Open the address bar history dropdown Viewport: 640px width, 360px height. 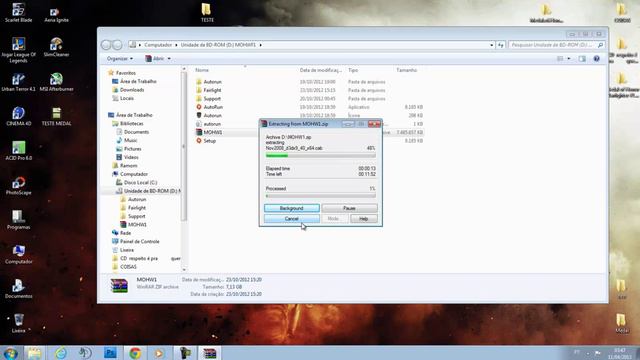point(491,45)
